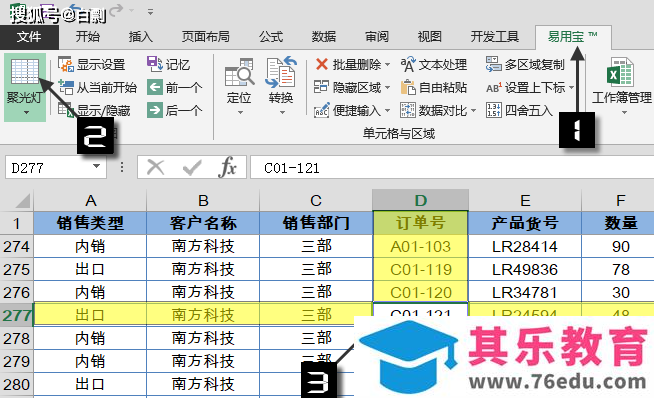Click the formula bar showing C01-121
The image size is (654, 398).
pyautogui.click(x=452, y=168)
